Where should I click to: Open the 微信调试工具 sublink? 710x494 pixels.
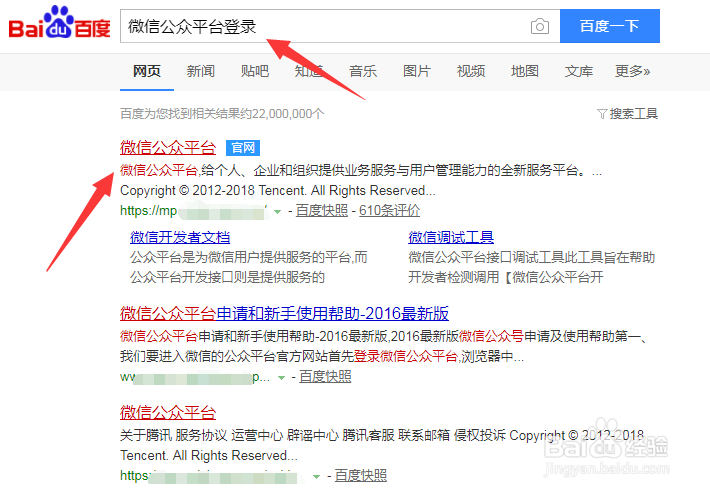(451, 237)
